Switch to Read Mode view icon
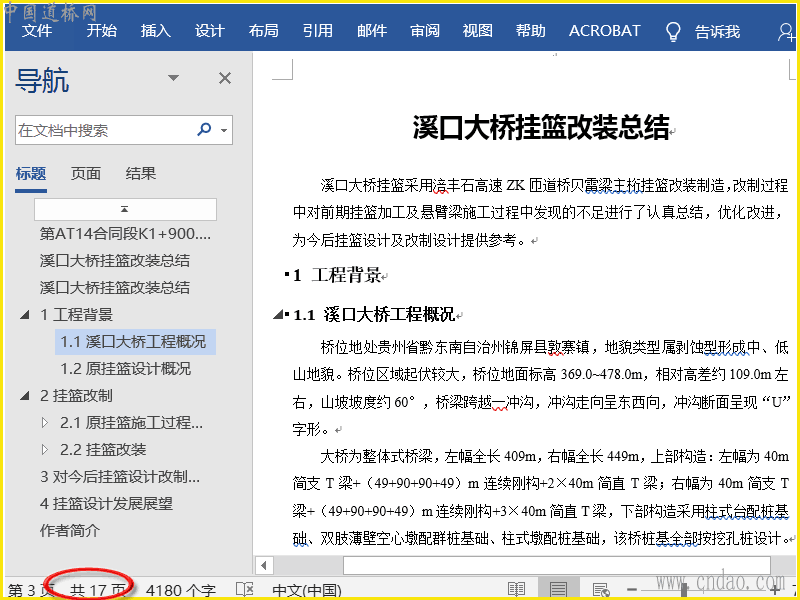Screen dimensions: 800x600 [x=516, y=590]
